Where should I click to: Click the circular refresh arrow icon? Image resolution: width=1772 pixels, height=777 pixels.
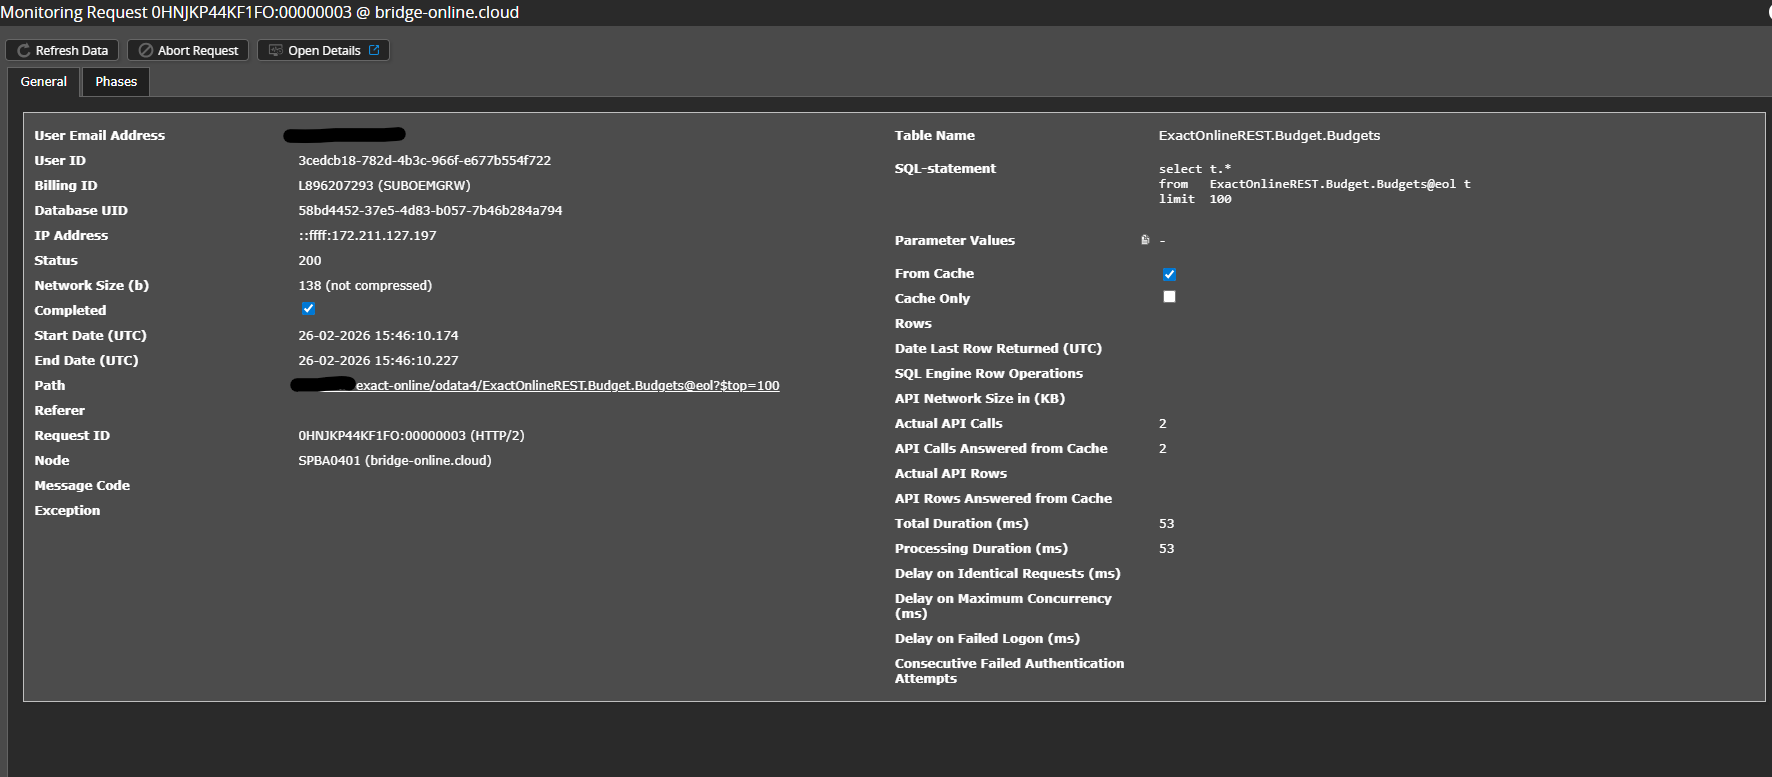24,51
